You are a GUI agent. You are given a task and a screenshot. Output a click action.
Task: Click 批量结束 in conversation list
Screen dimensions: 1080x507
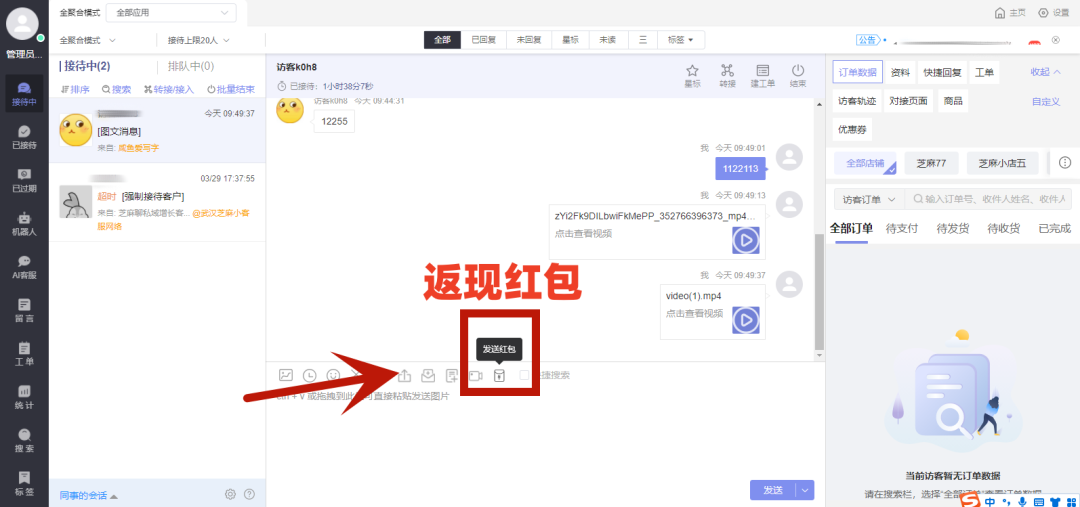coord(231,90)
